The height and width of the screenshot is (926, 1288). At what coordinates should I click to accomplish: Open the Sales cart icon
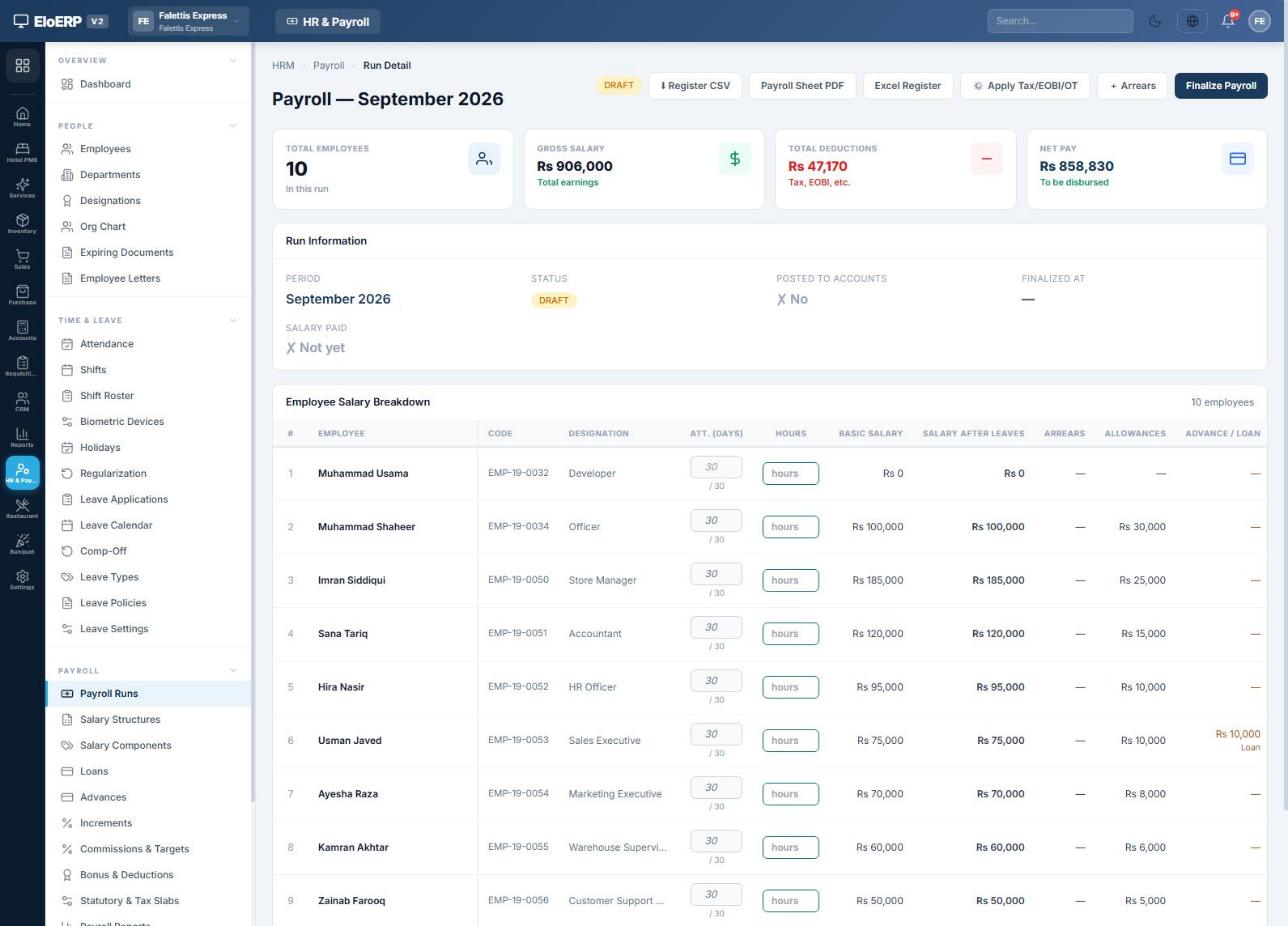point(22,259)
